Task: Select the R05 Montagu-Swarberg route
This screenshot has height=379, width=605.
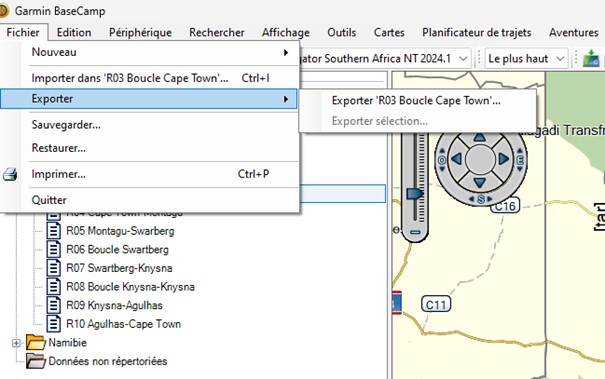Action: pyautogui.click(x=120, y=231)
